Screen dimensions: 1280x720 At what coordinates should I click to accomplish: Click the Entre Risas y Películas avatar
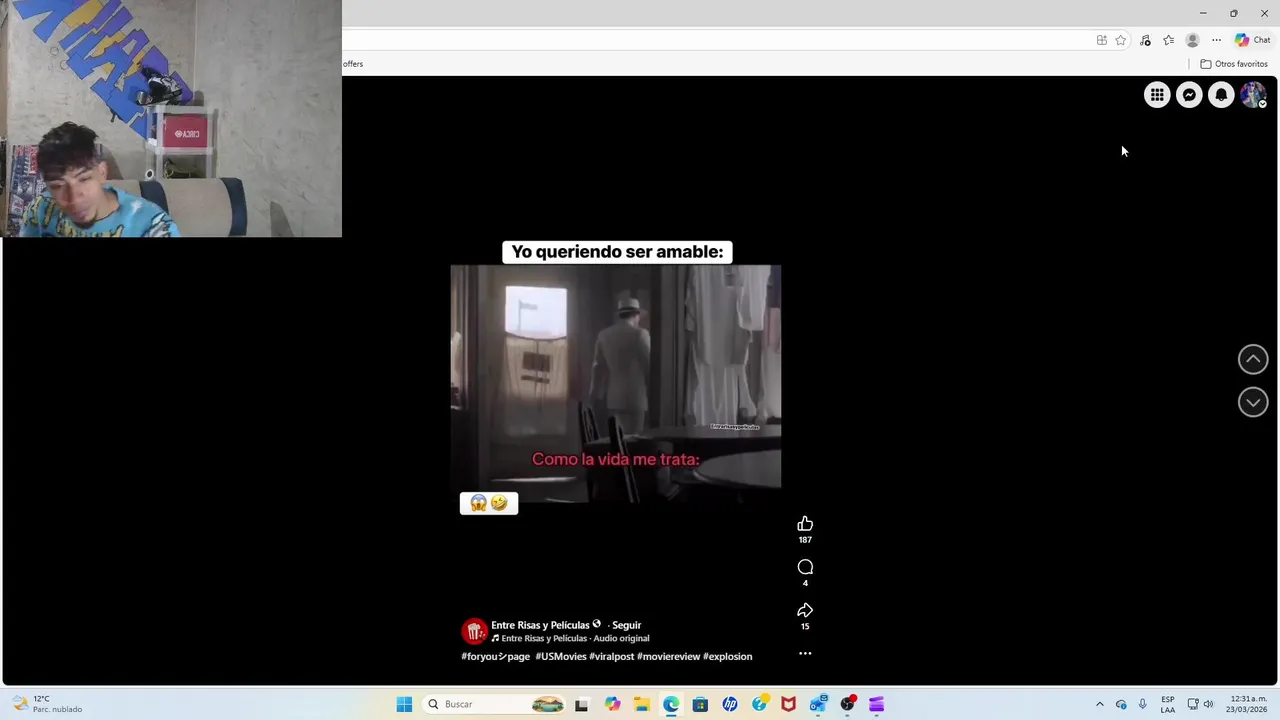(474, 631)
